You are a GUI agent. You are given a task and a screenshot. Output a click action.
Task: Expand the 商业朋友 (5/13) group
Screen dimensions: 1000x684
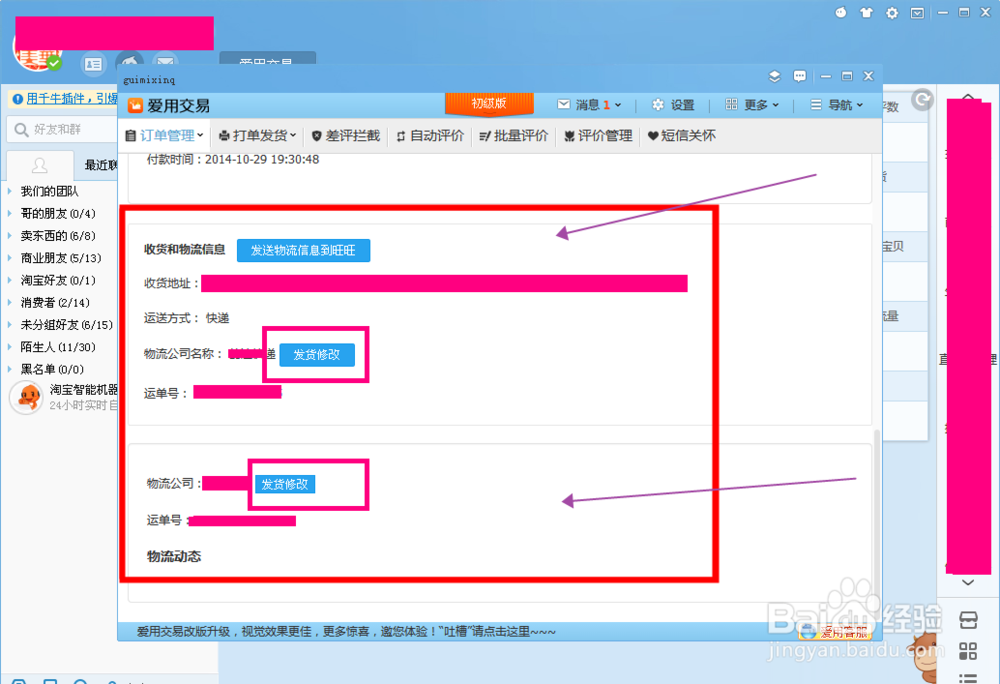click(54, 258)
